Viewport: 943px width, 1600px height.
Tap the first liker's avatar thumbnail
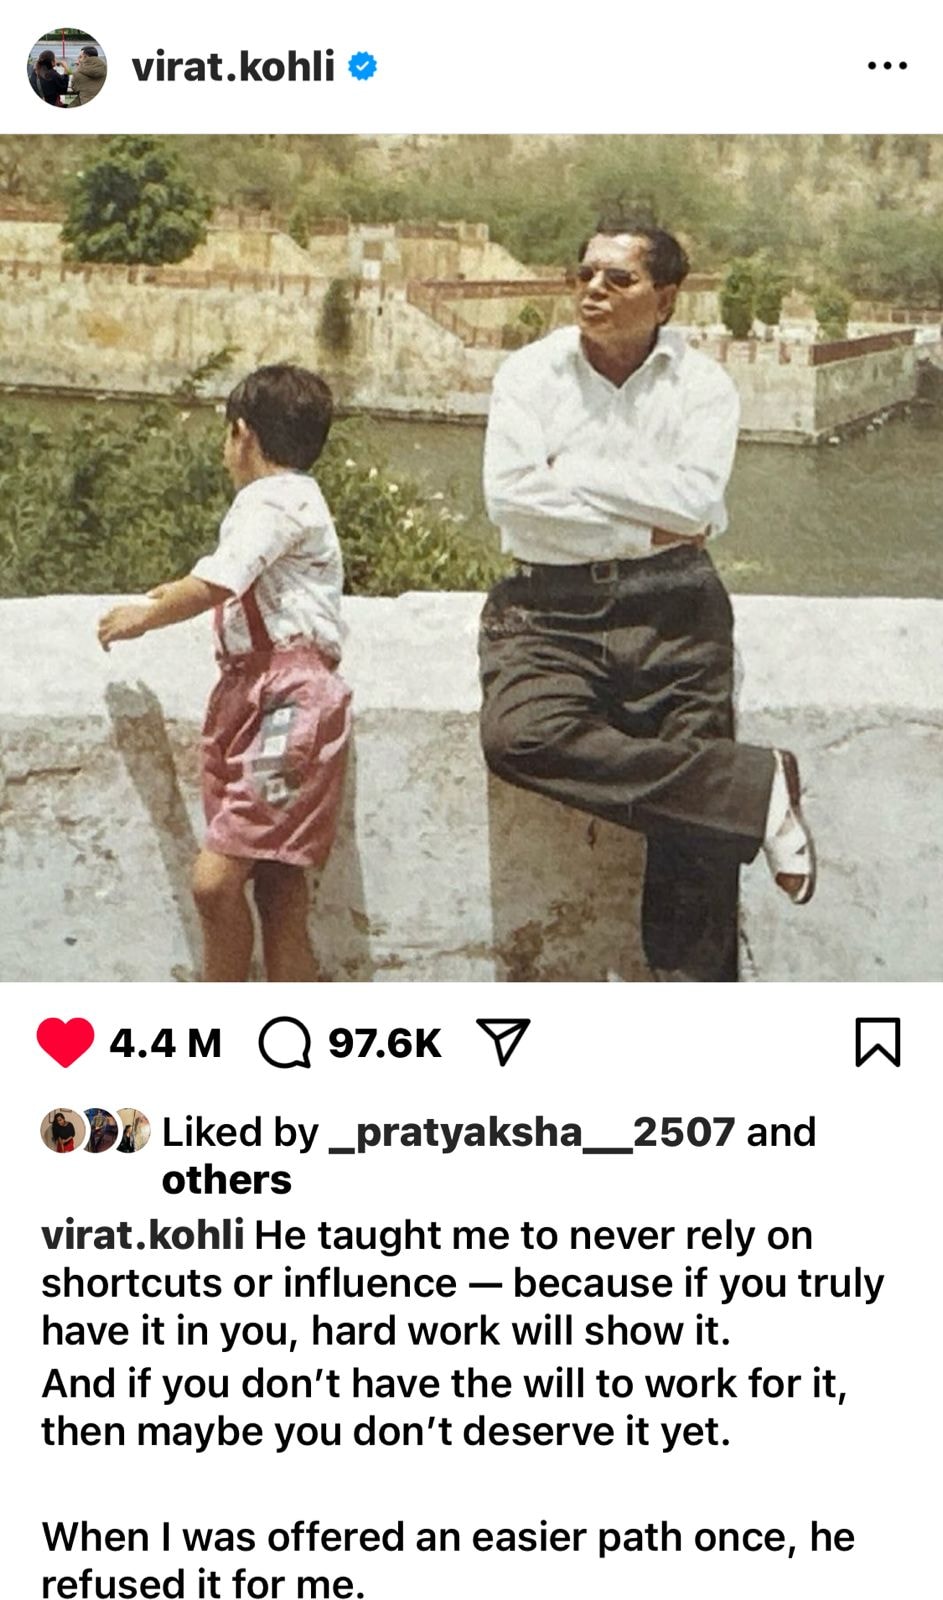point(61,1131)
